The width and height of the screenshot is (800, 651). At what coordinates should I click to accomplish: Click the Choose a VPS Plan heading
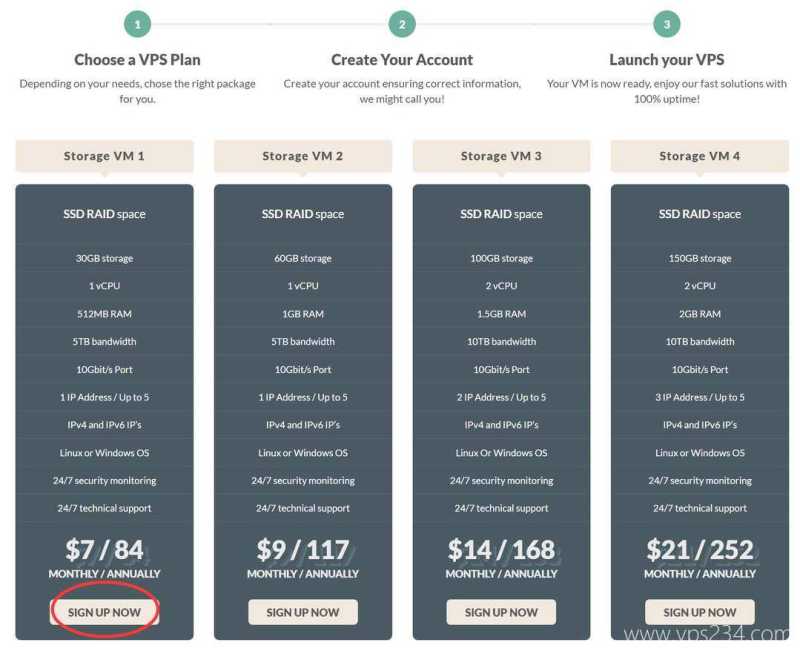tap(138, 59)
